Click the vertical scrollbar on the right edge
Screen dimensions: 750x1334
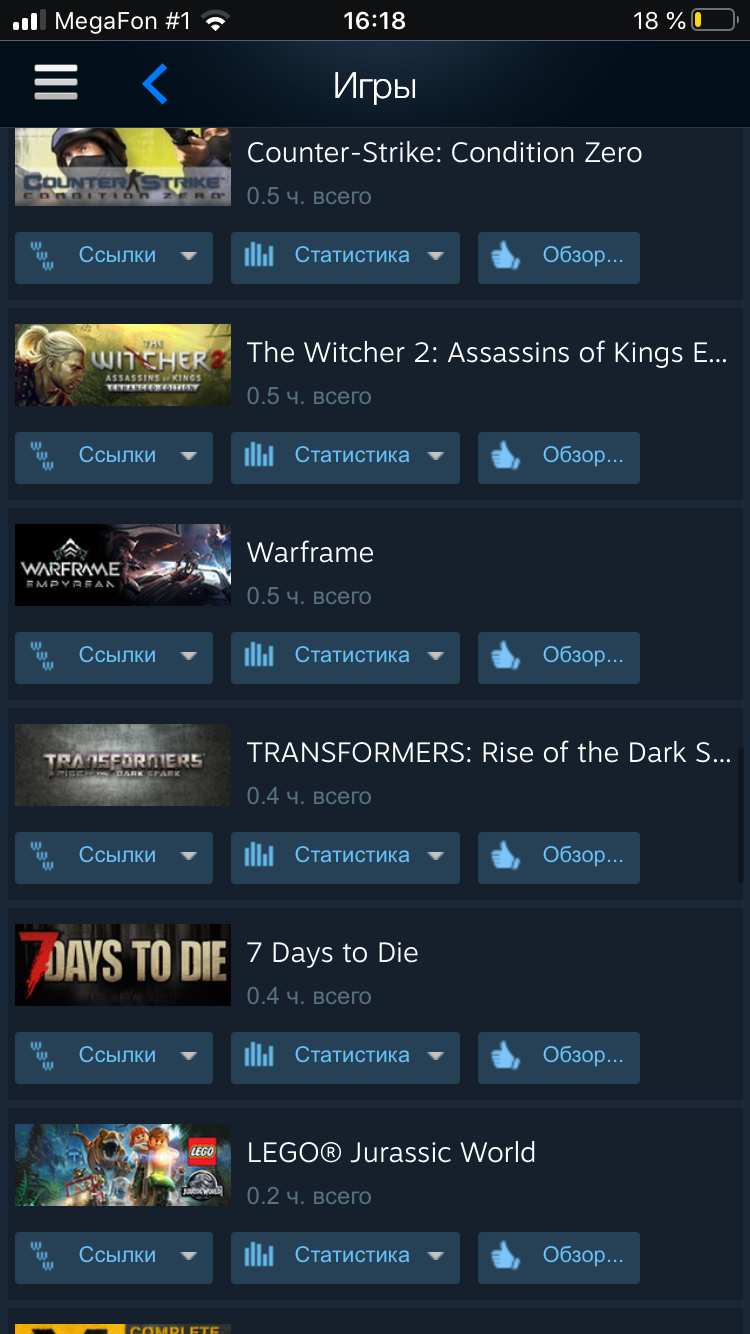coord(740,787)
